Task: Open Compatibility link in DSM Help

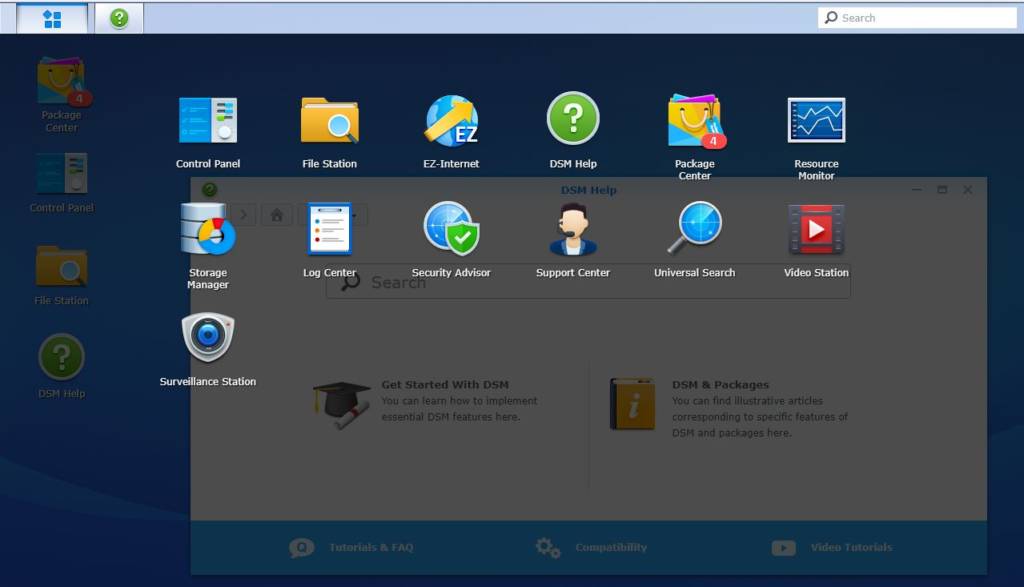Action: [591, 547]
